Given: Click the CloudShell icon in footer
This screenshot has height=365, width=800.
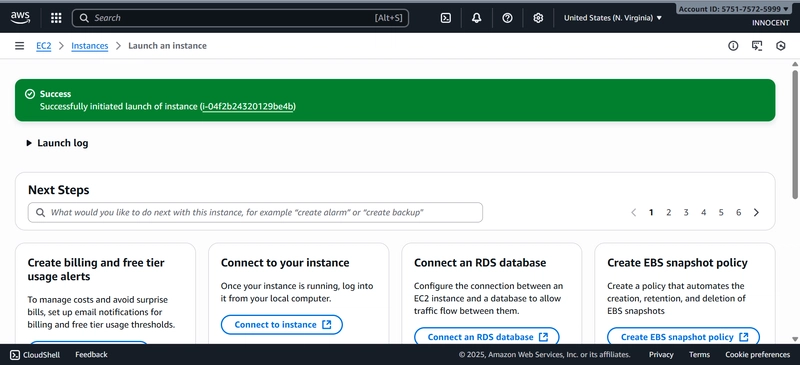Looking at the screenshot, I should coord(15,354).
